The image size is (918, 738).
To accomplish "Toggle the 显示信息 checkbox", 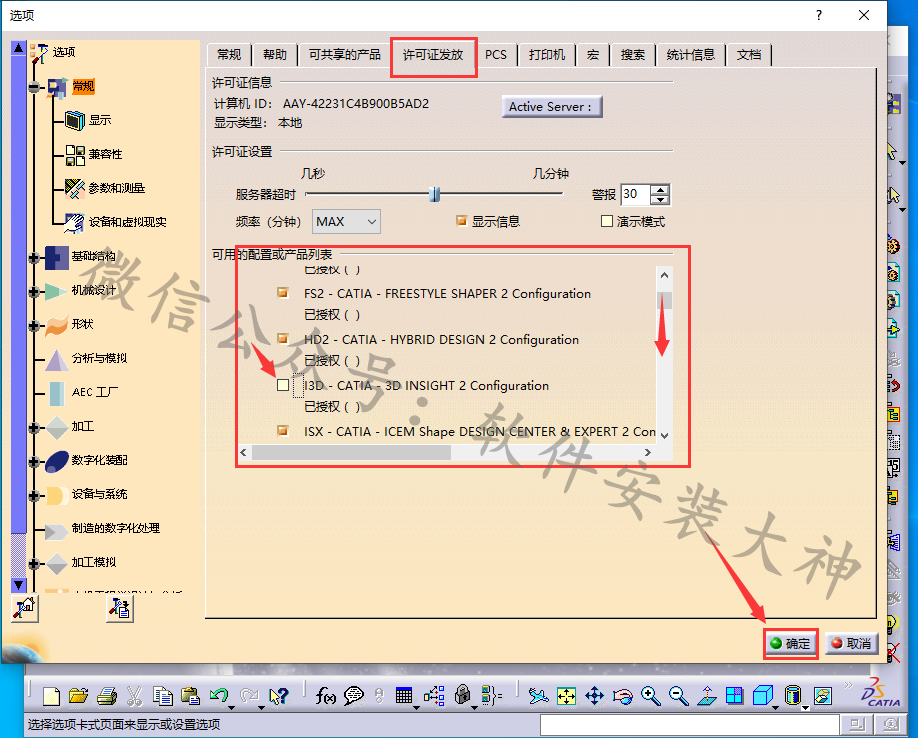I will [x=461, y=221].
